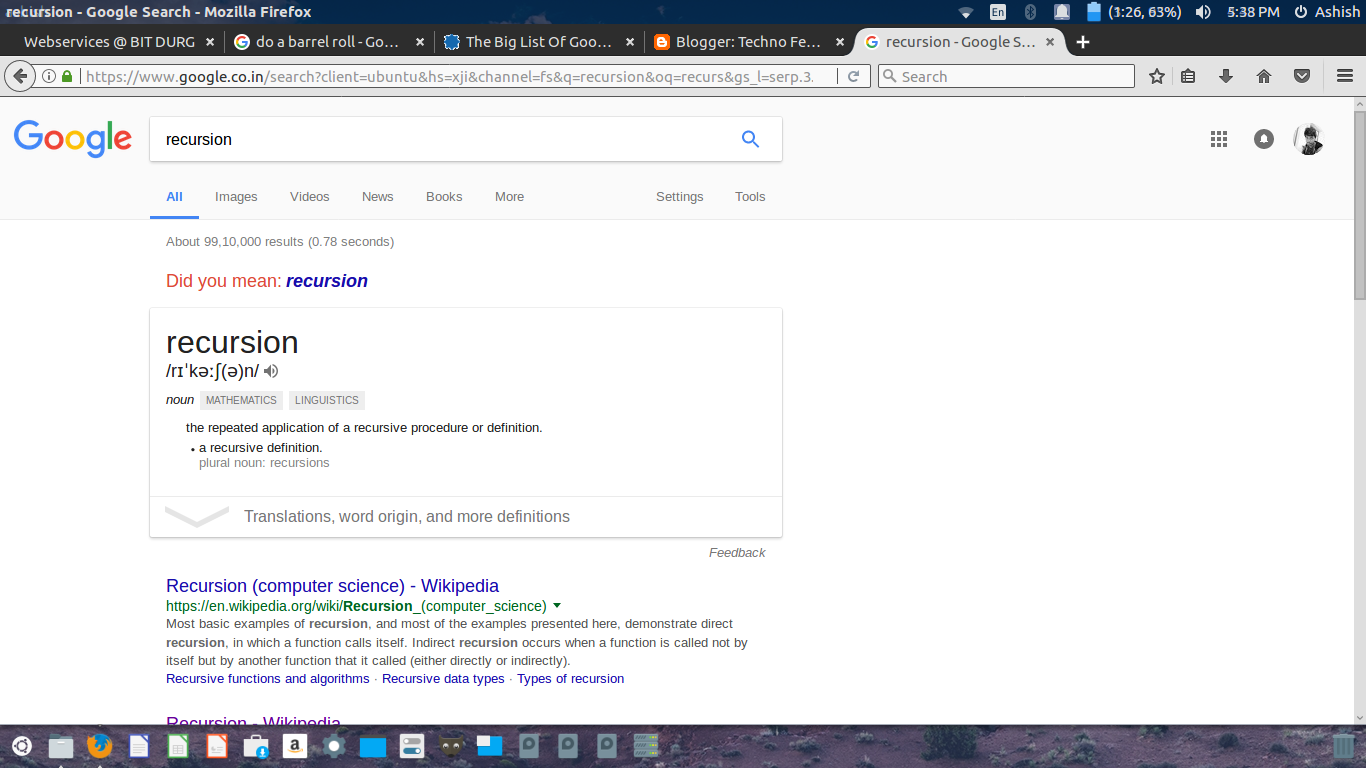This screenshot has height=768, width=1366.
Task: Select the Books search tab
Action: coord(444,197)
